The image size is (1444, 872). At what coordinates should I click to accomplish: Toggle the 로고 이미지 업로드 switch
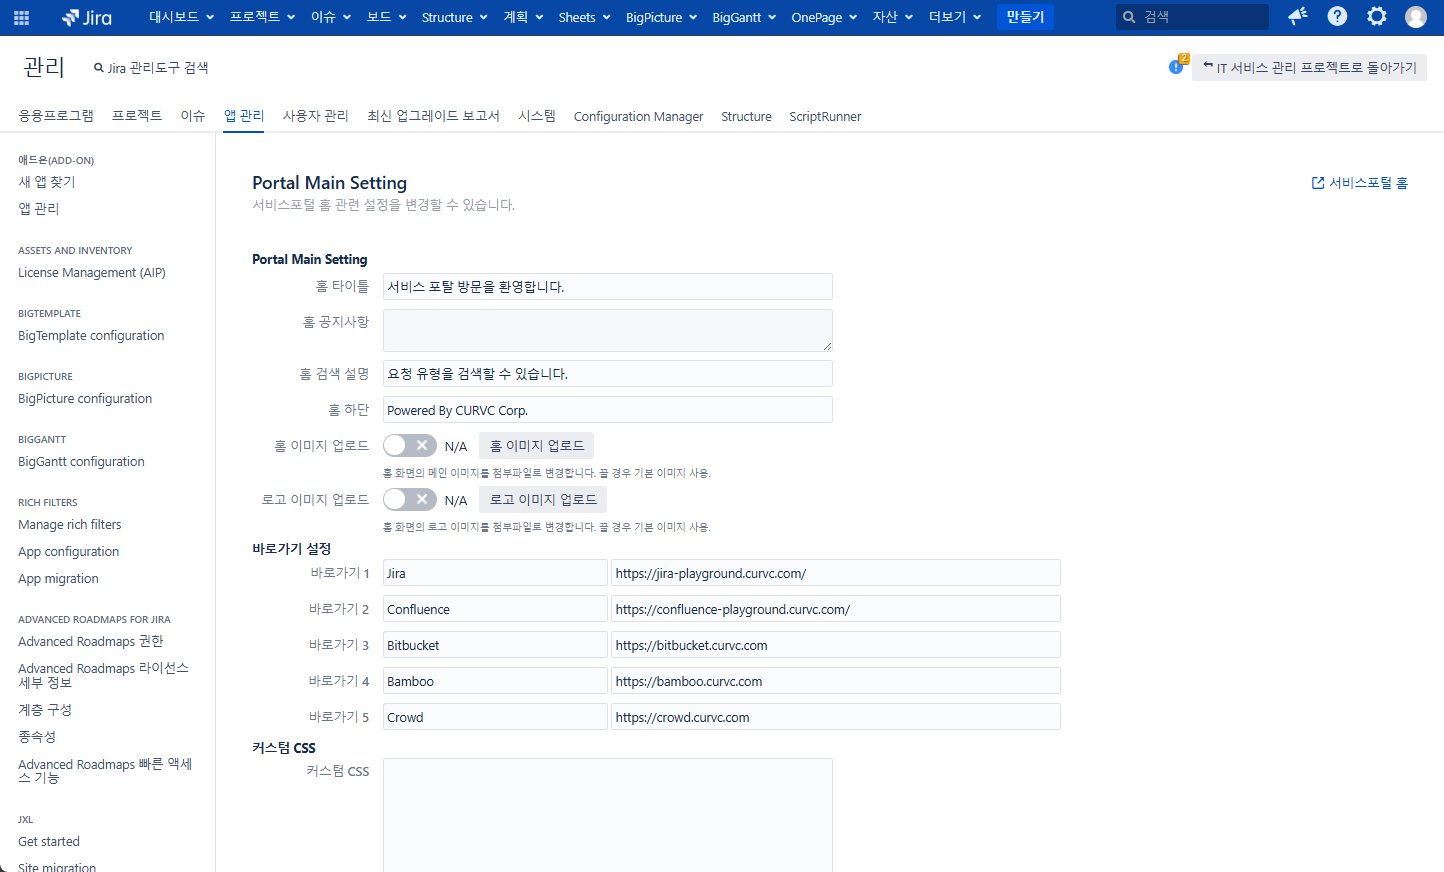[410, 499]
